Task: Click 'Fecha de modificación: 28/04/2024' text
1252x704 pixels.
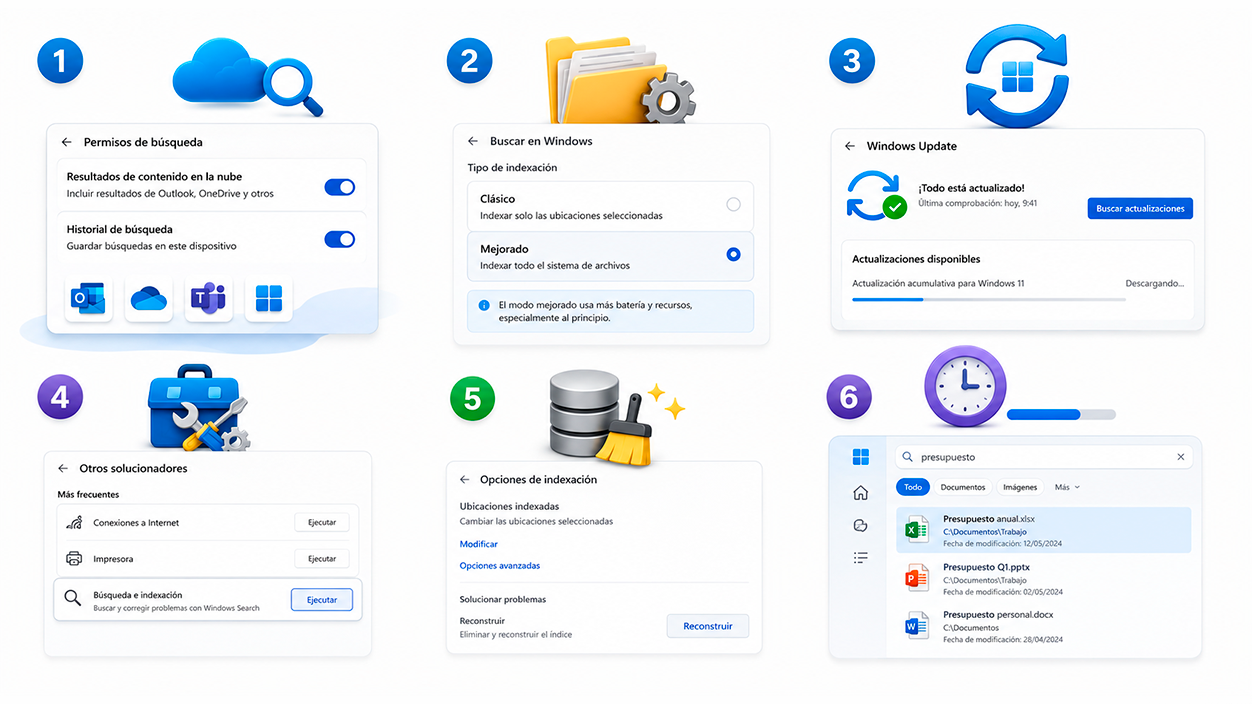Action: pyautogui.click(x=1003, y=639)
